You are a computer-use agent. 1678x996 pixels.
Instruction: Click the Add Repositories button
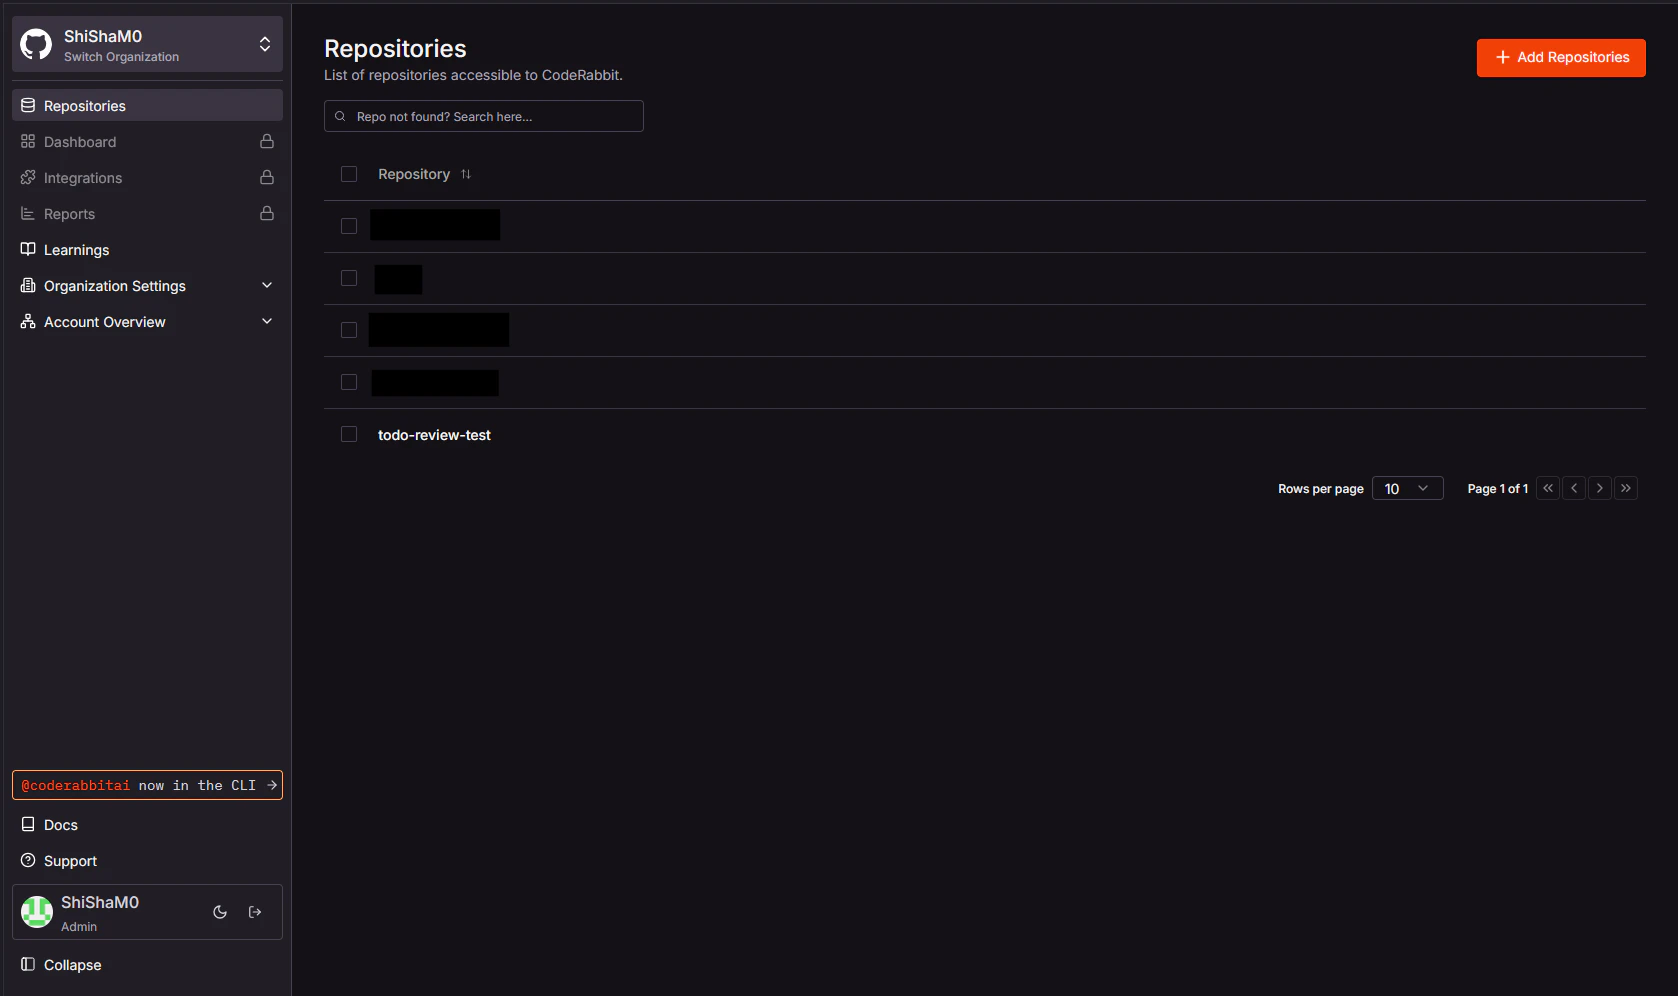point(1561,57)
